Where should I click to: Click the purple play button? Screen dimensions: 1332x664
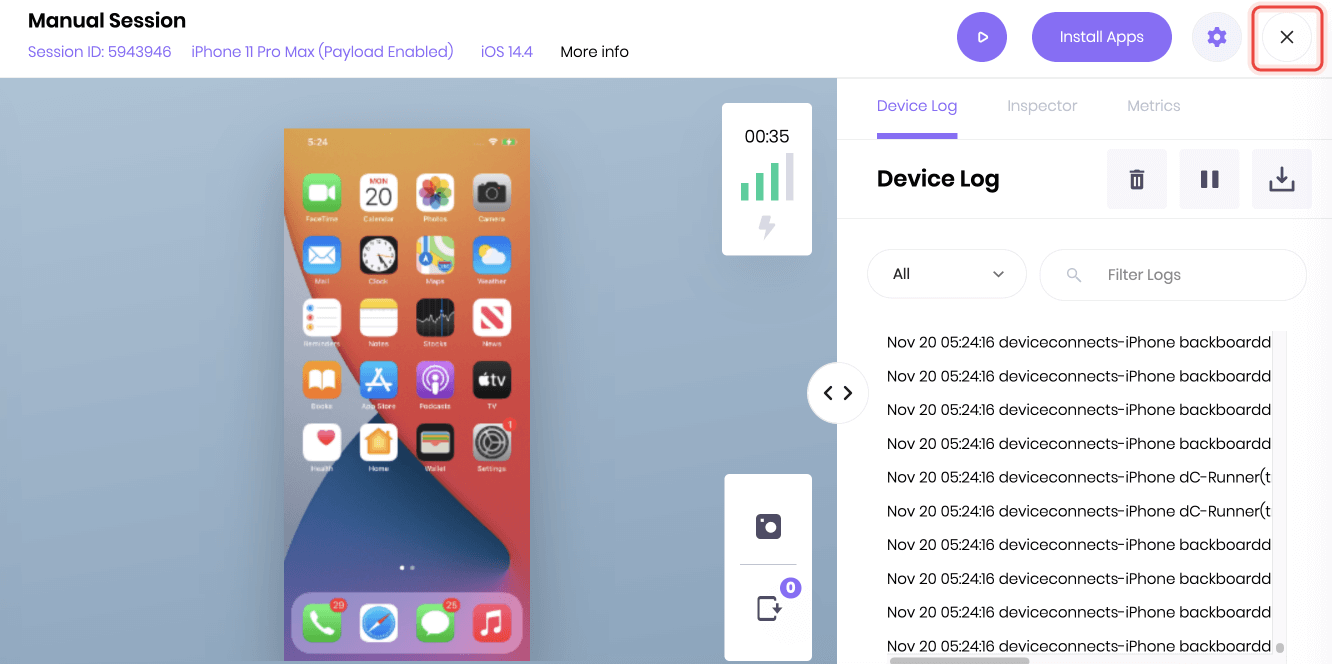click(982, 37)
